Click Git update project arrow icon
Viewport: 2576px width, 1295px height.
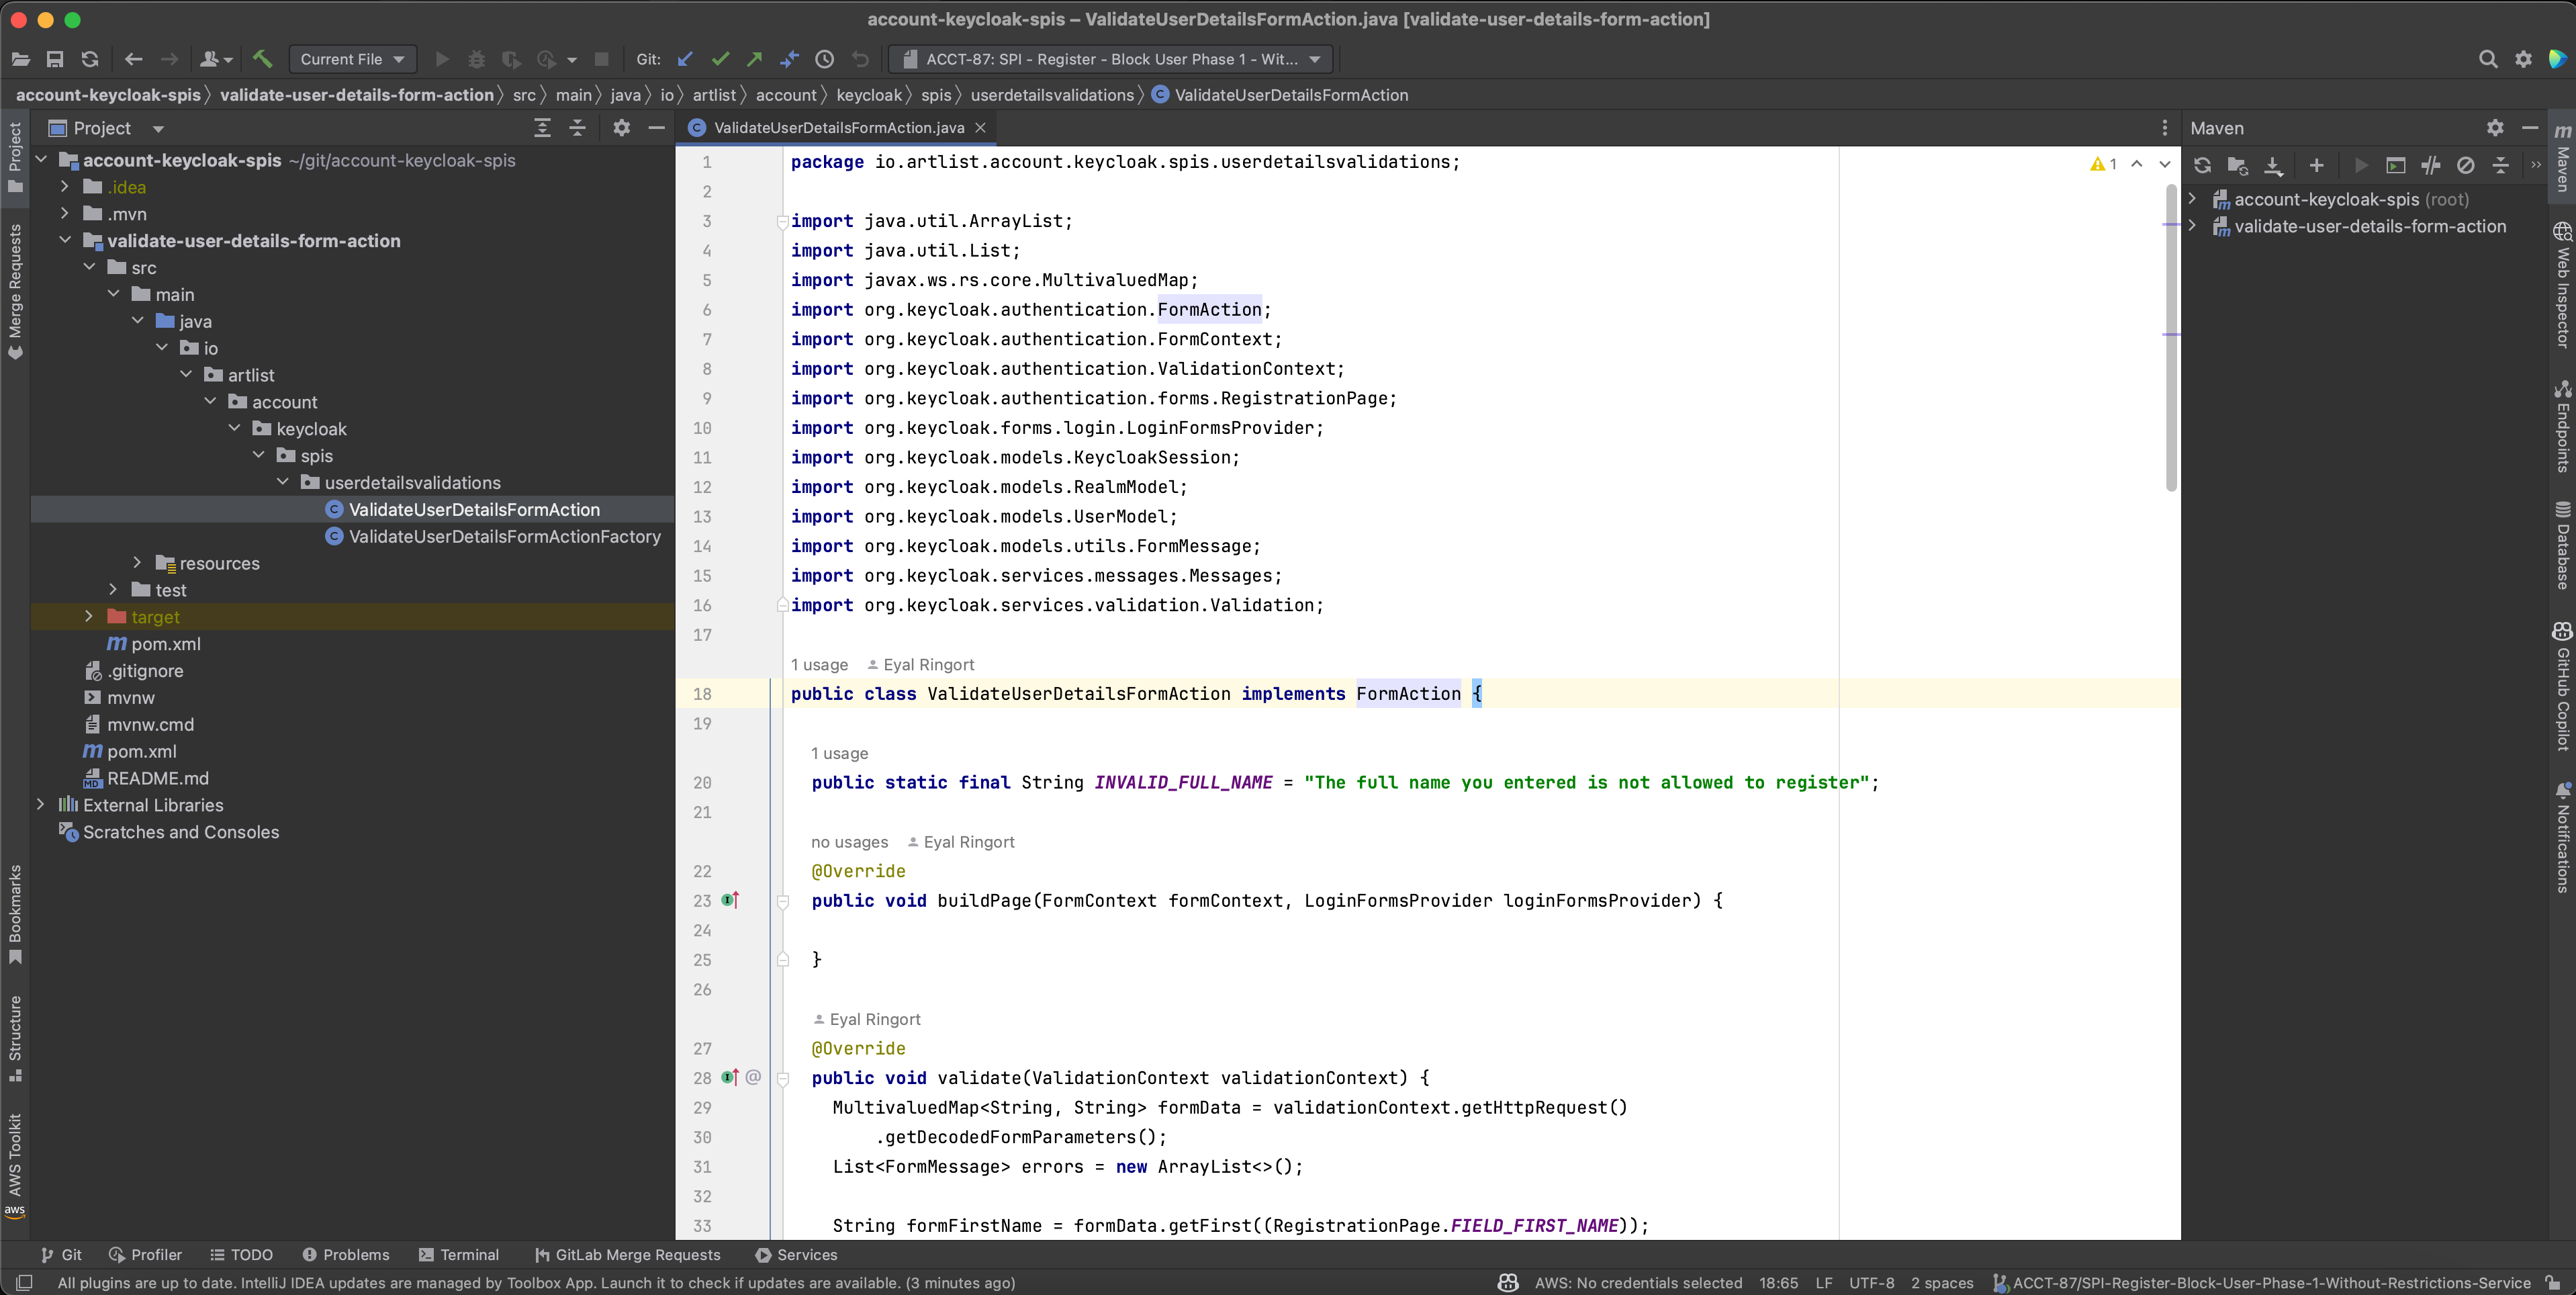685,59
